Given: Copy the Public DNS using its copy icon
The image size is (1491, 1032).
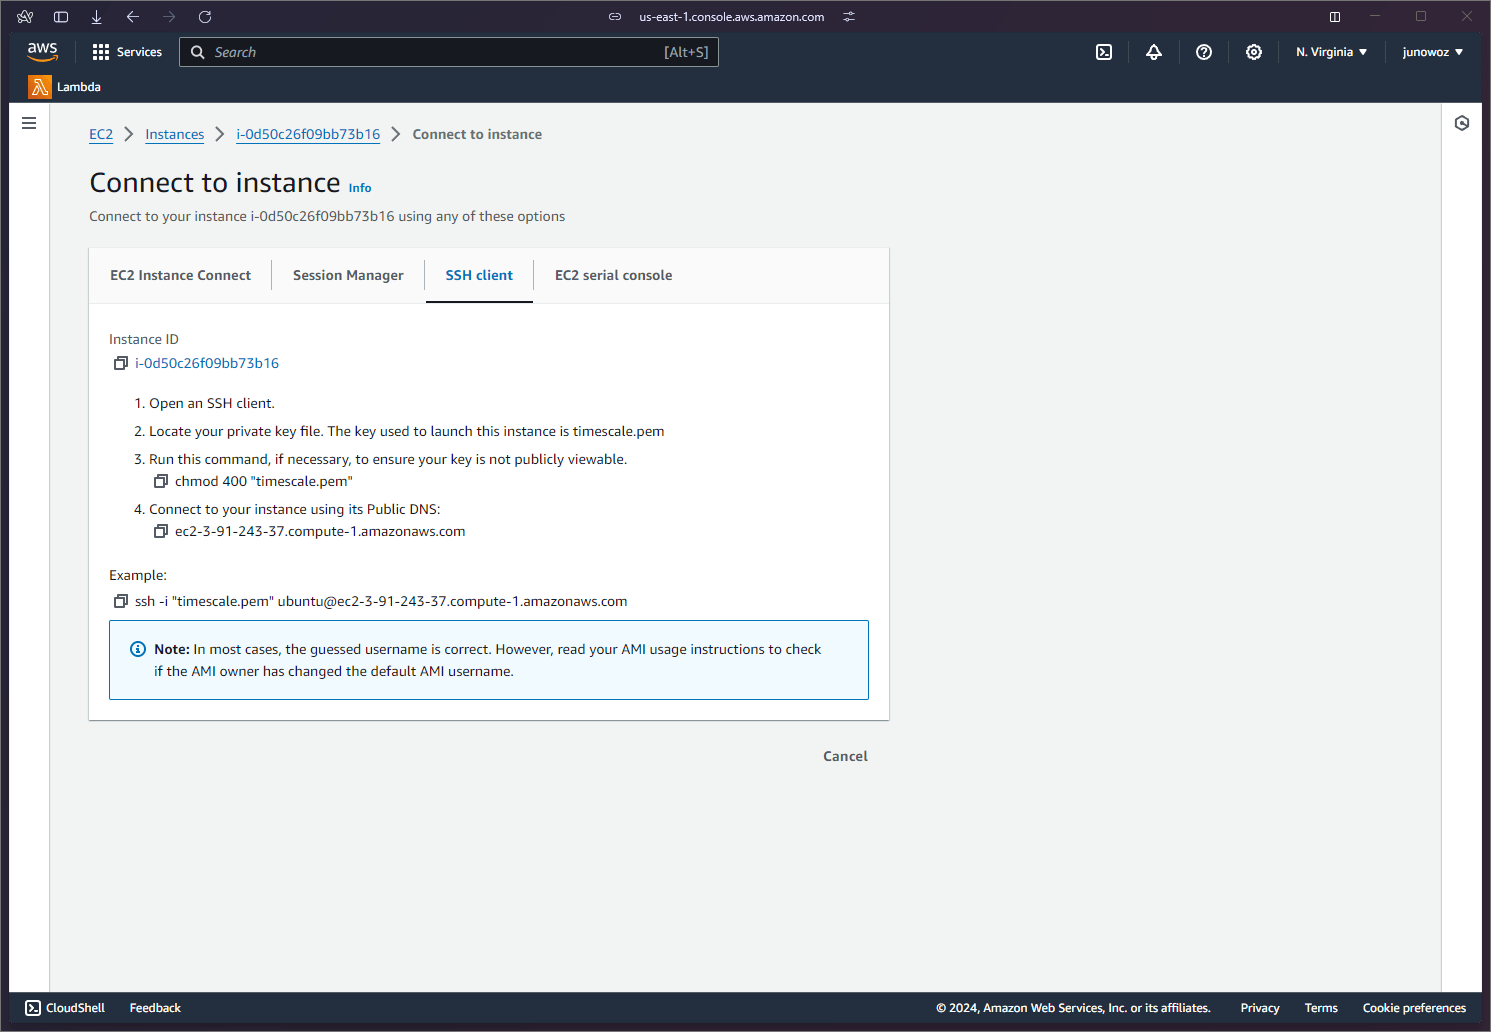Looking at the screenshot, I should pos(161,531).
